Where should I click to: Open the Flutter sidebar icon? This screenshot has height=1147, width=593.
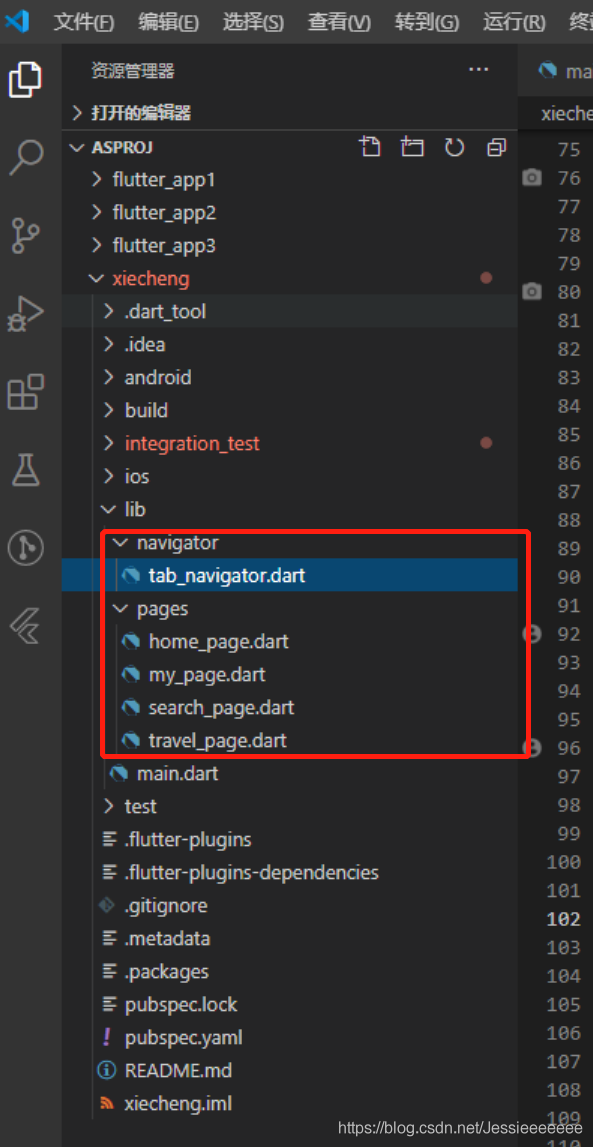click(26, 625)
